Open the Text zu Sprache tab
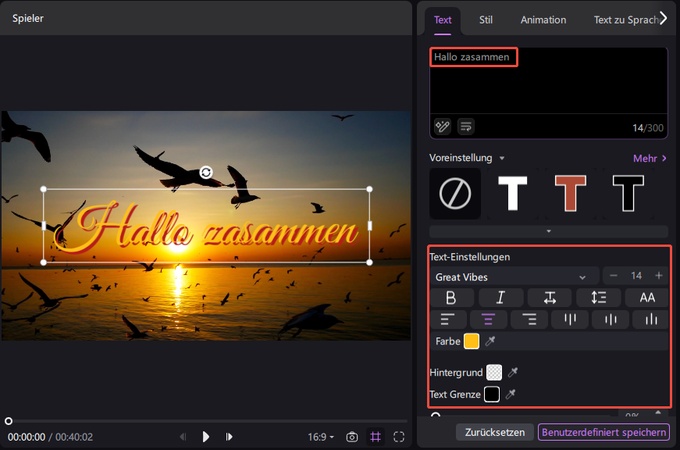Viewport: 680px width, 450px height. click(625, 20)
